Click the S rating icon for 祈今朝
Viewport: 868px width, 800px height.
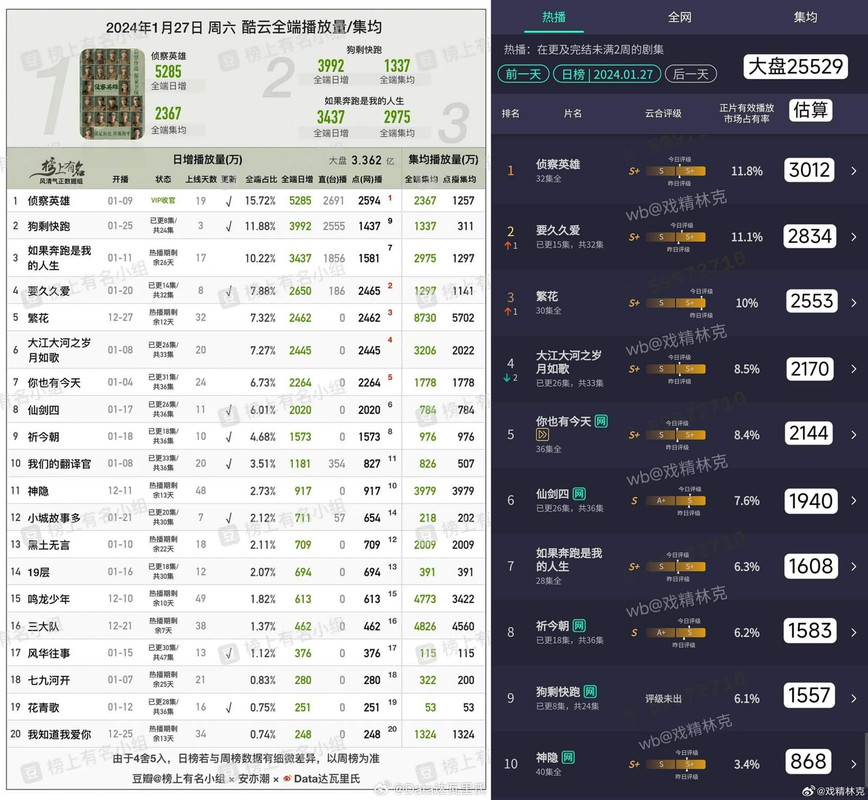tap(634, 632)
